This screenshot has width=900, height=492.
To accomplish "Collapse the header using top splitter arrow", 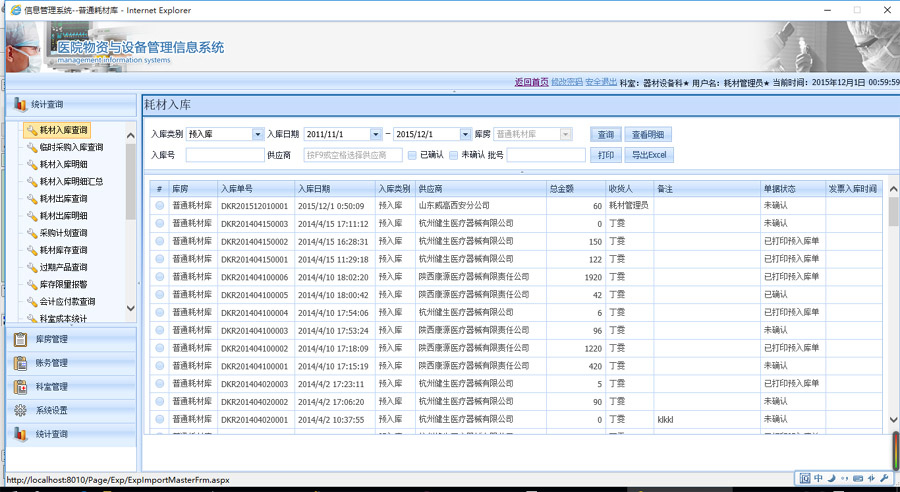I will [454, 91].
